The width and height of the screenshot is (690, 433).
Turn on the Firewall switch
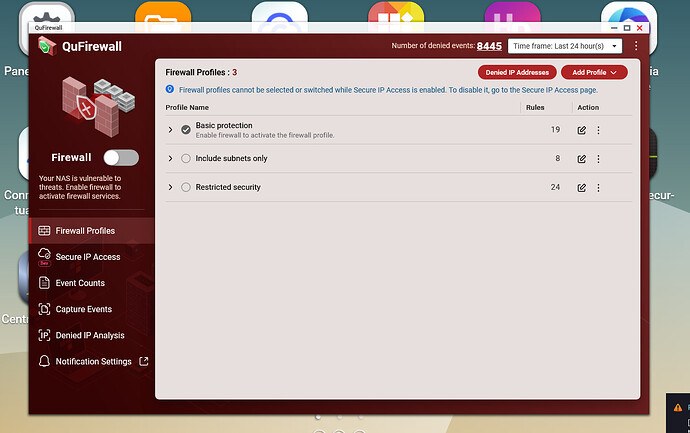point(121,158)
